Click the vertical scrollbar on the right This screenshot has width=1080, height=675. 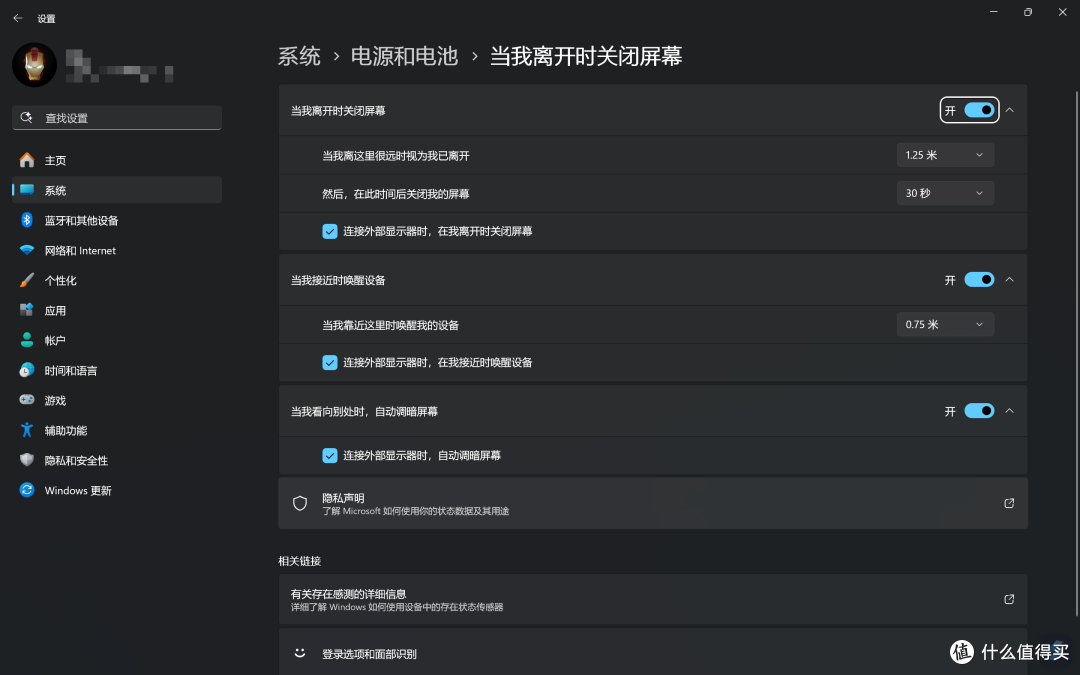click(1077, 353)
